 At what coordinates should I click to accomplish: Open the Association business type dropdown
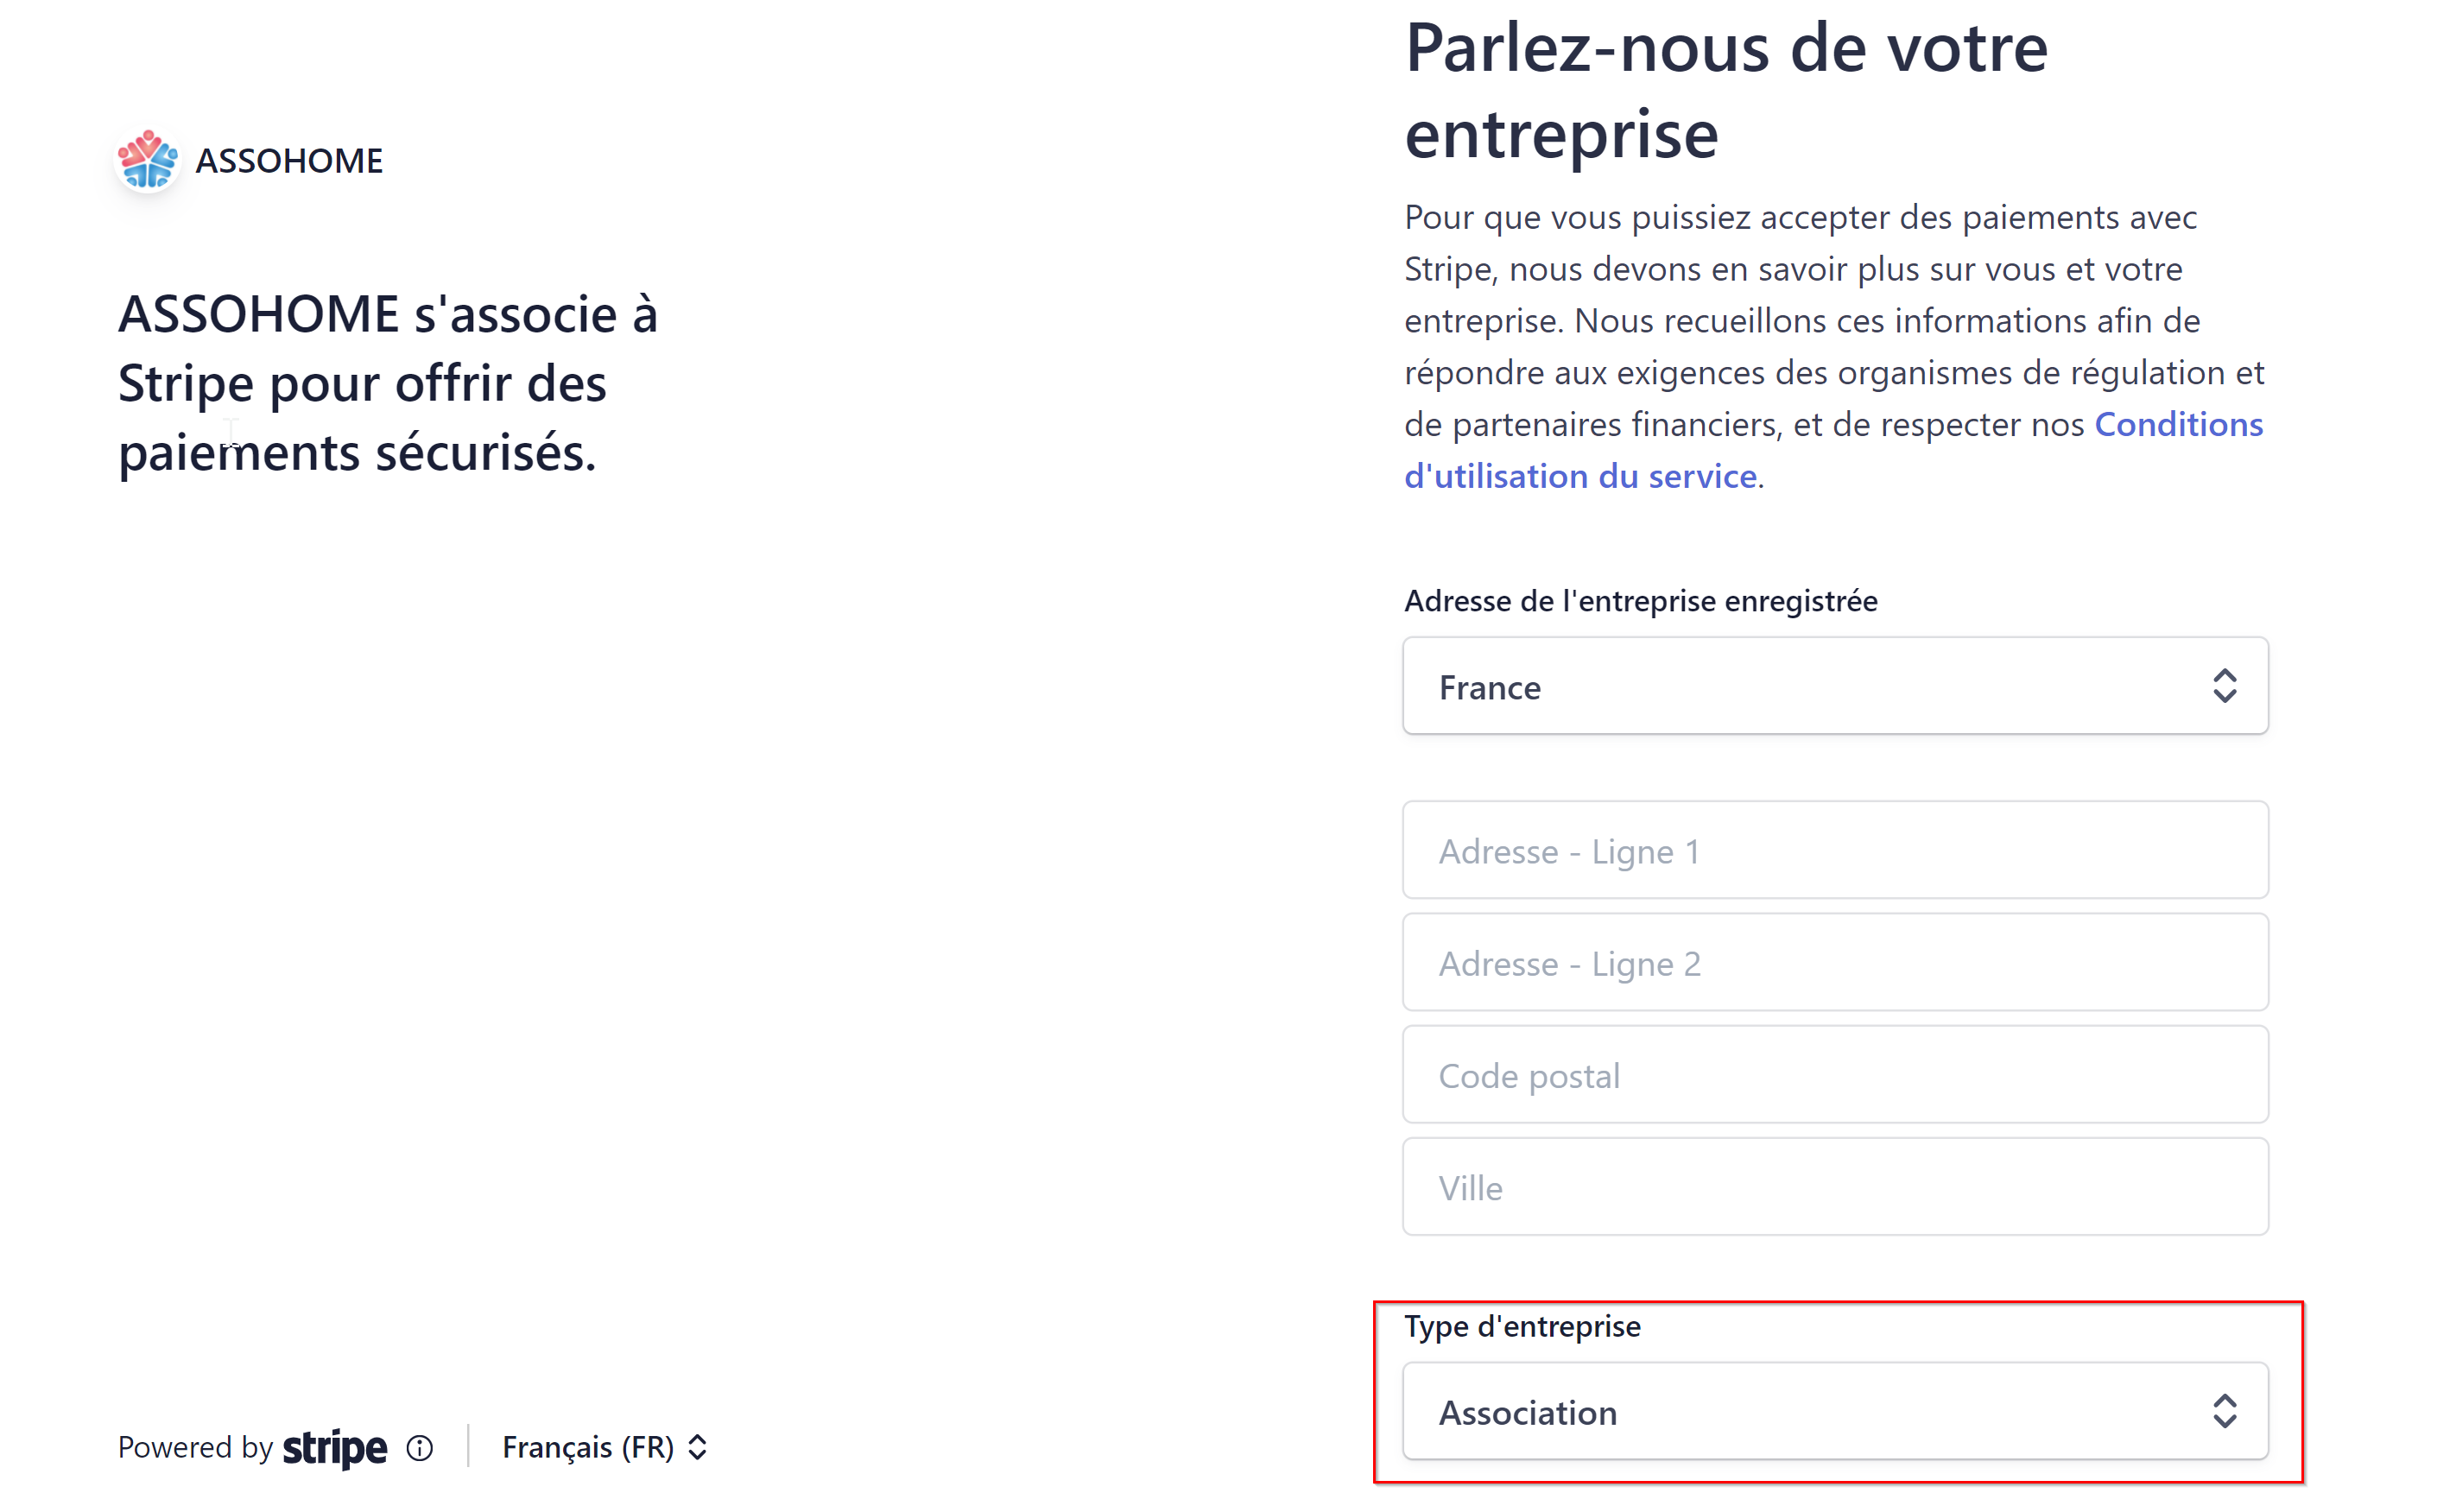(x=1834, y=1411)
